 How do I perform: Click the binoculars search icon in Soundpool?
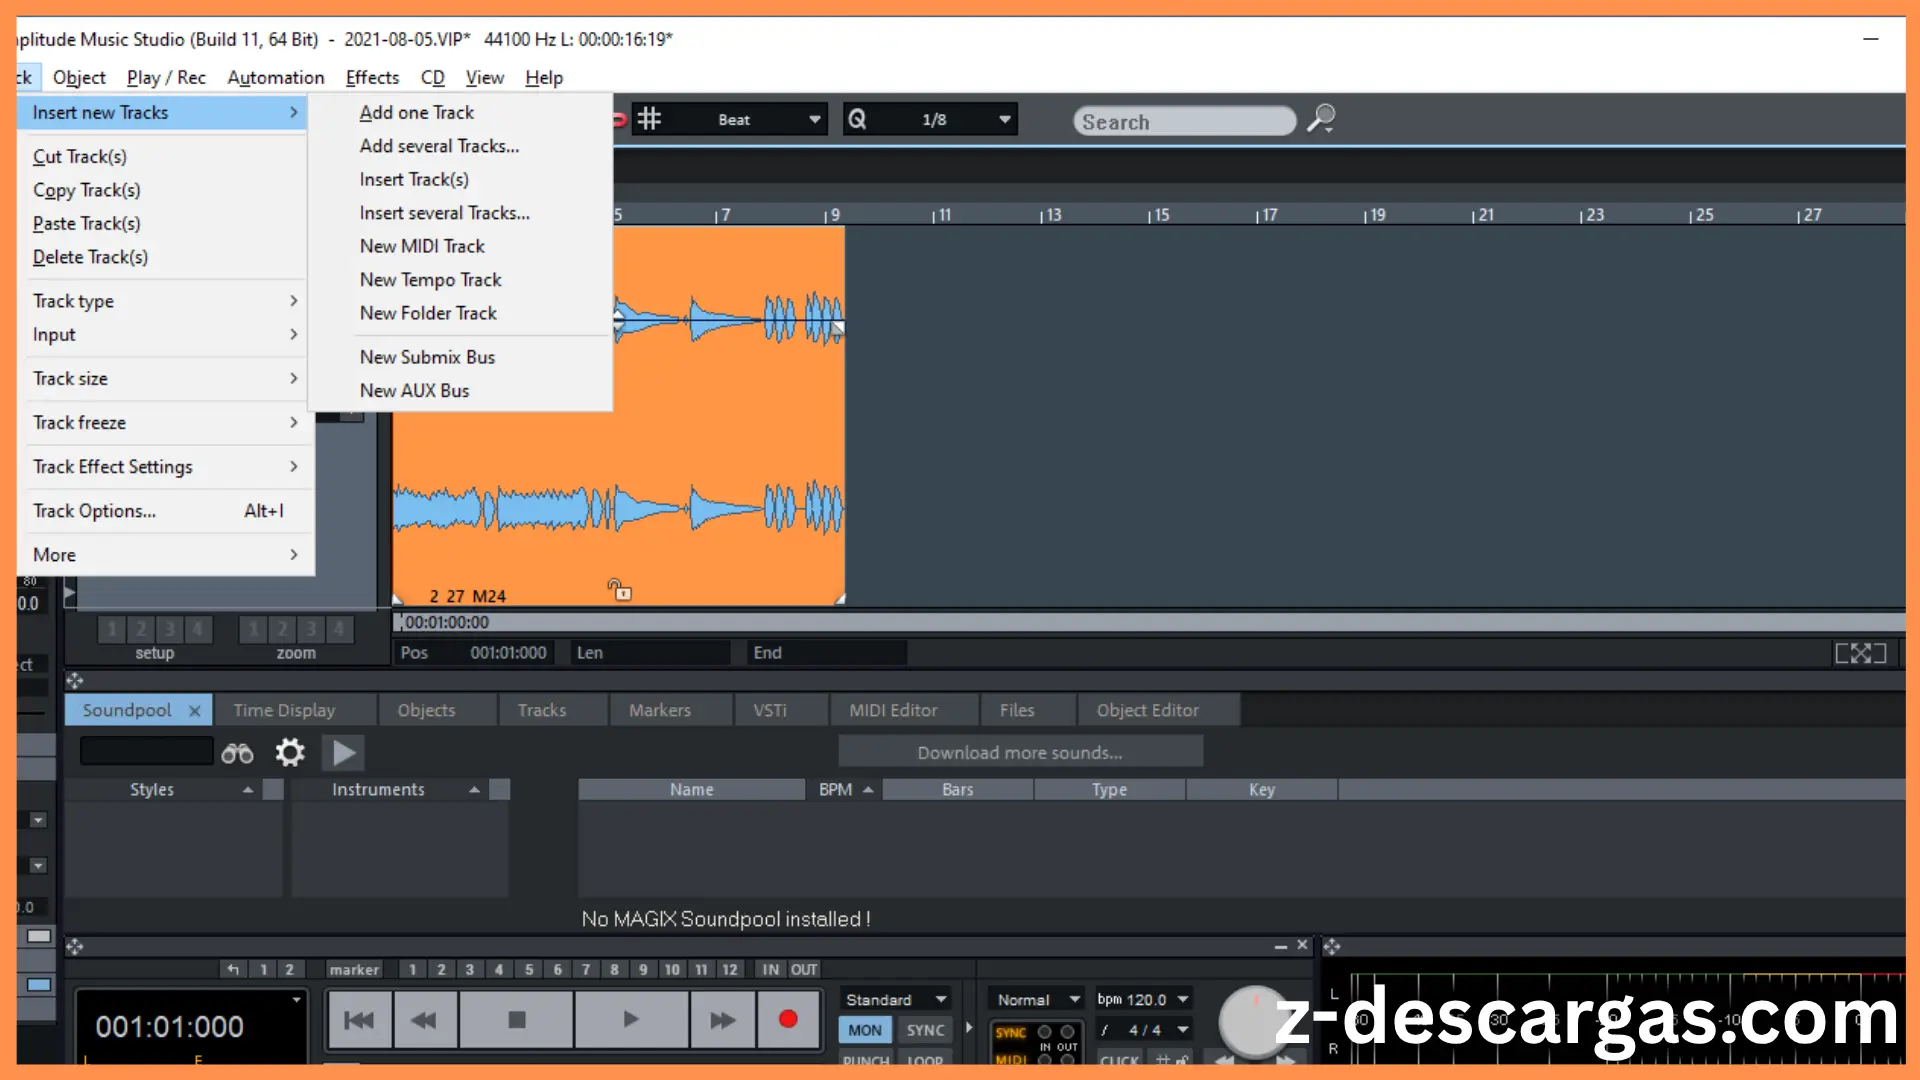[x=237, y=753]
